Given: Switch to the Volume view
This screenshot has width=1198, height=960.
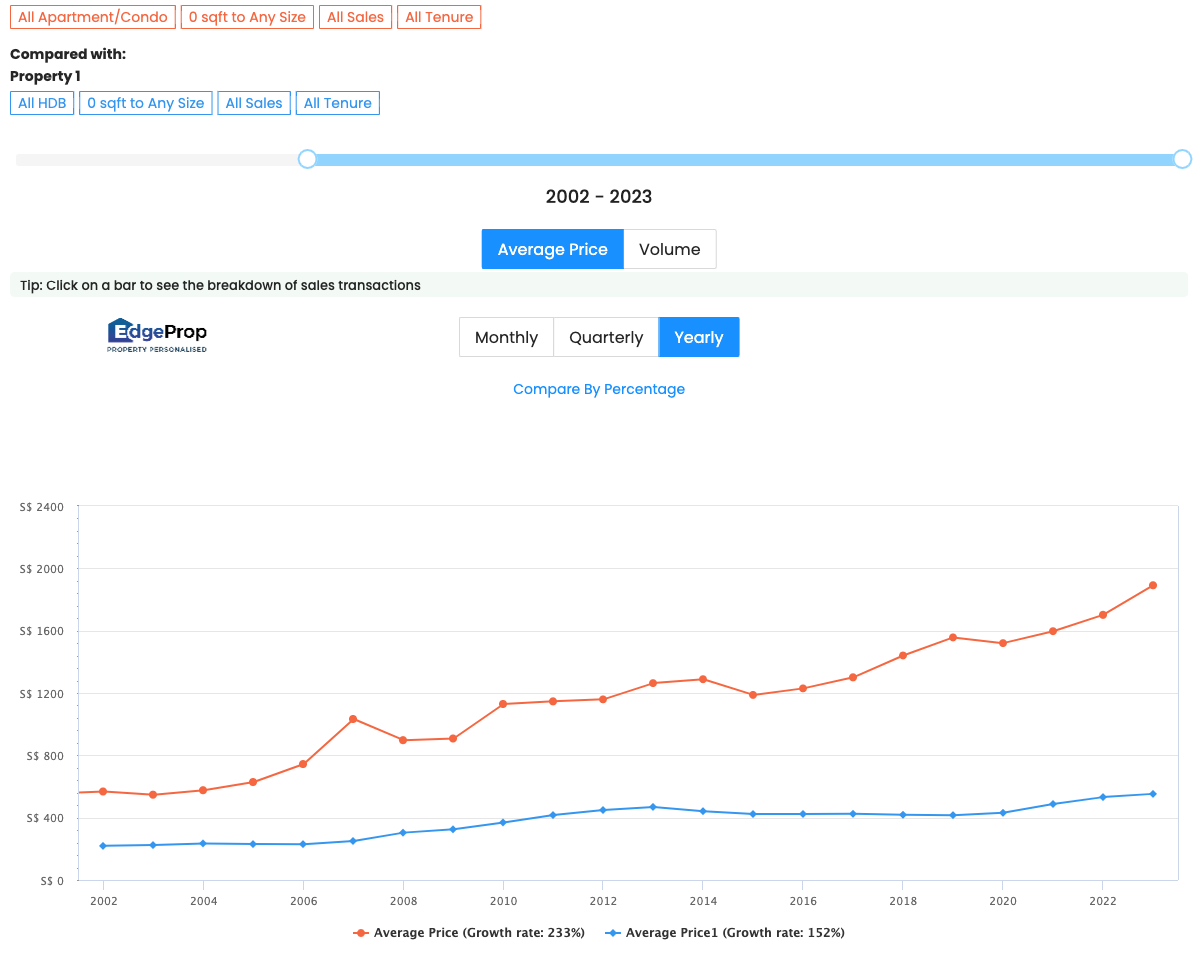Looking at the screenshot, I should click(669, 249).
